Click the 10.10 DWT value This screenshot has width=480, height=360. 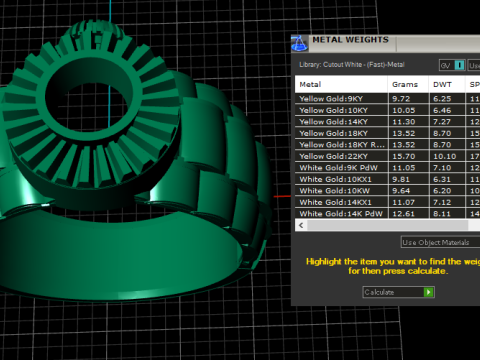[445, 156]
